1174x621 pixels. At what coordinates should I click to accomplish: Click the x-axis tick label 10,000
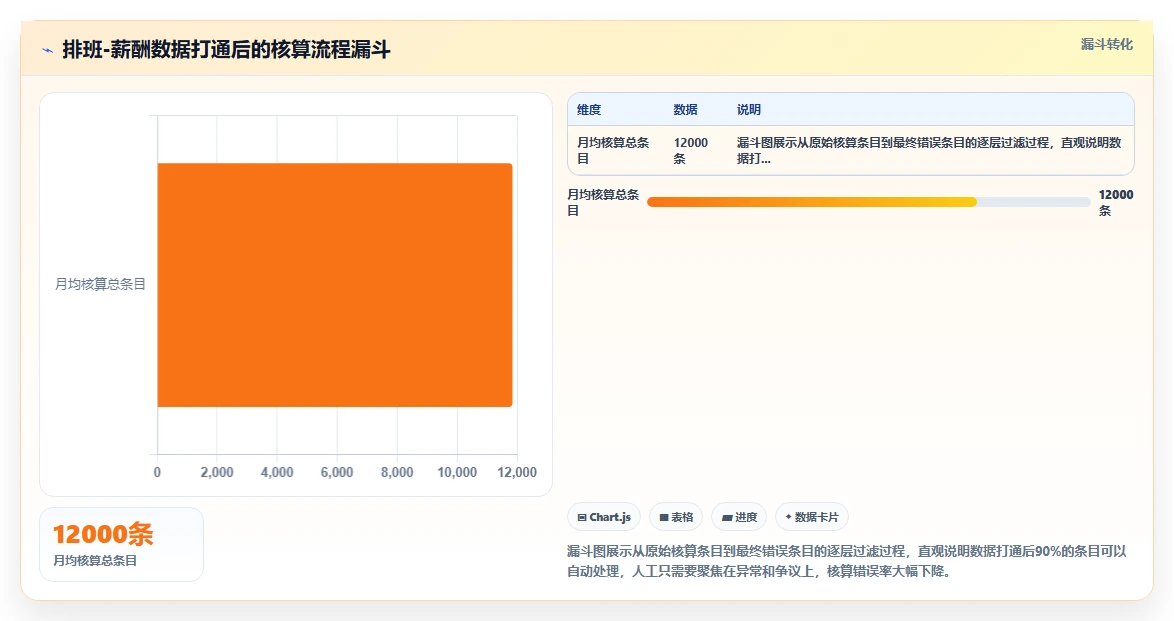457,472
